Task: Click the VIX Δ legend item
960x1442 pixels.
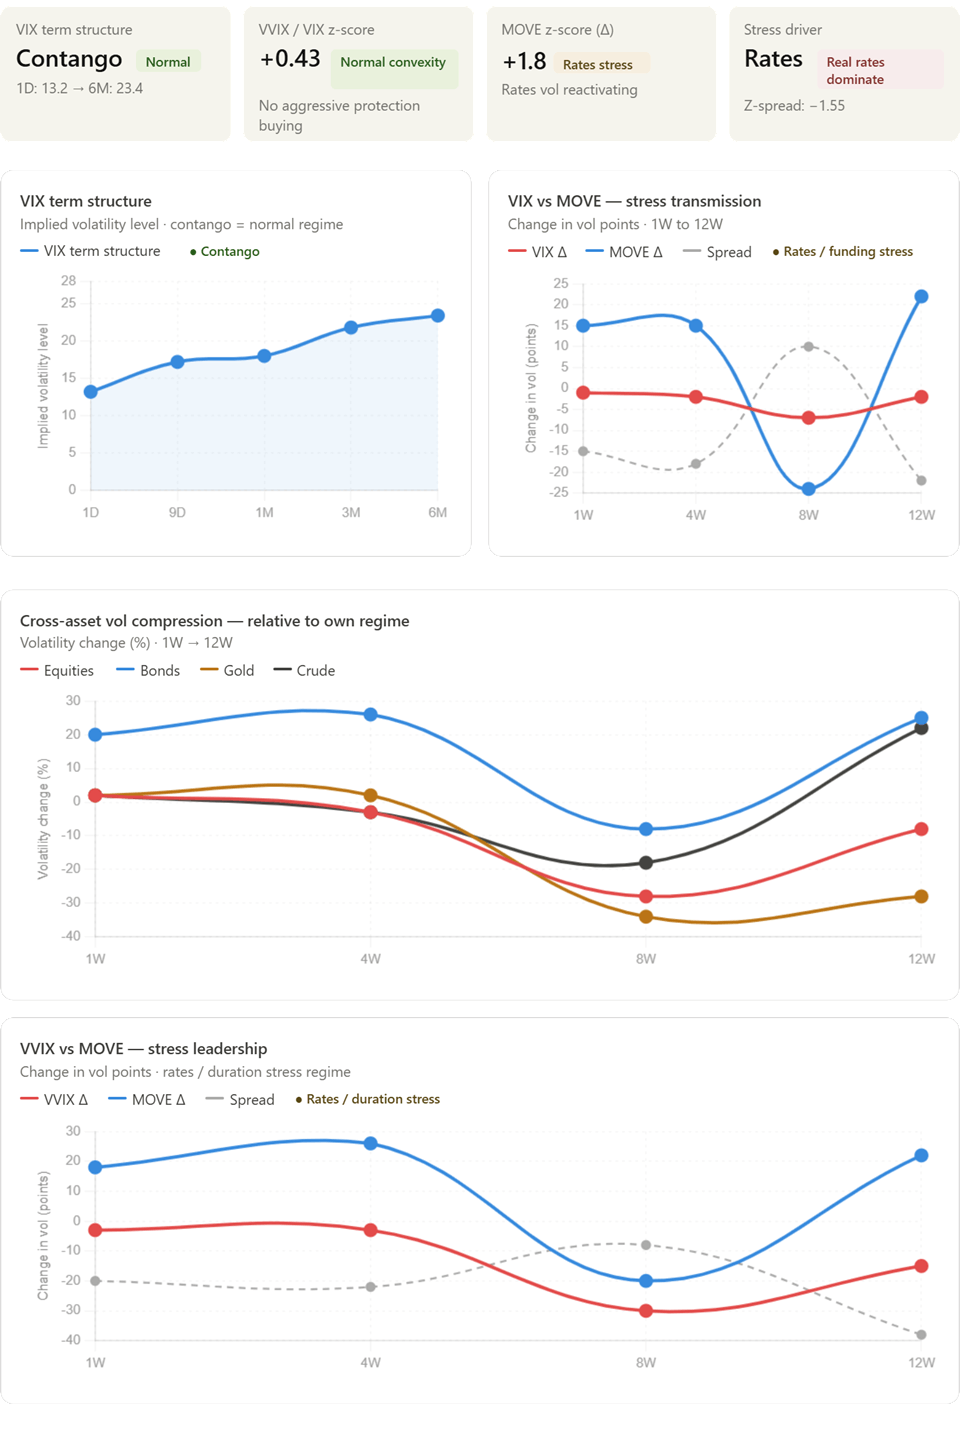Action: pos(538,252)
